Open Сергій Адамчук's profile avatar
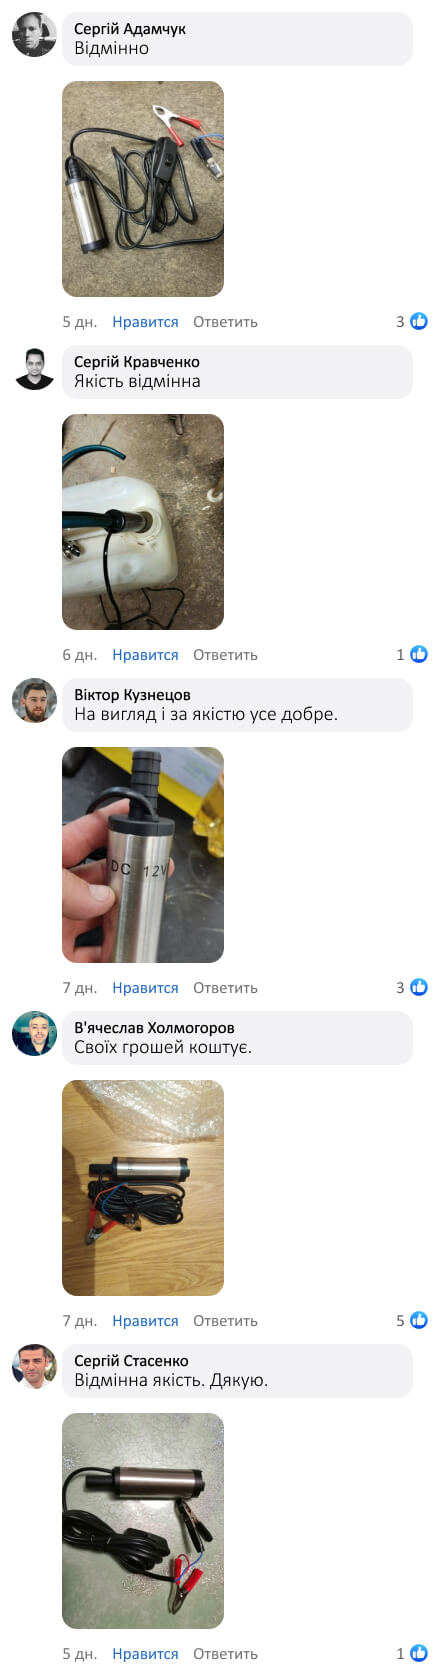The image size is (440, 1677). pyautogui.click(x=34, y=35)
